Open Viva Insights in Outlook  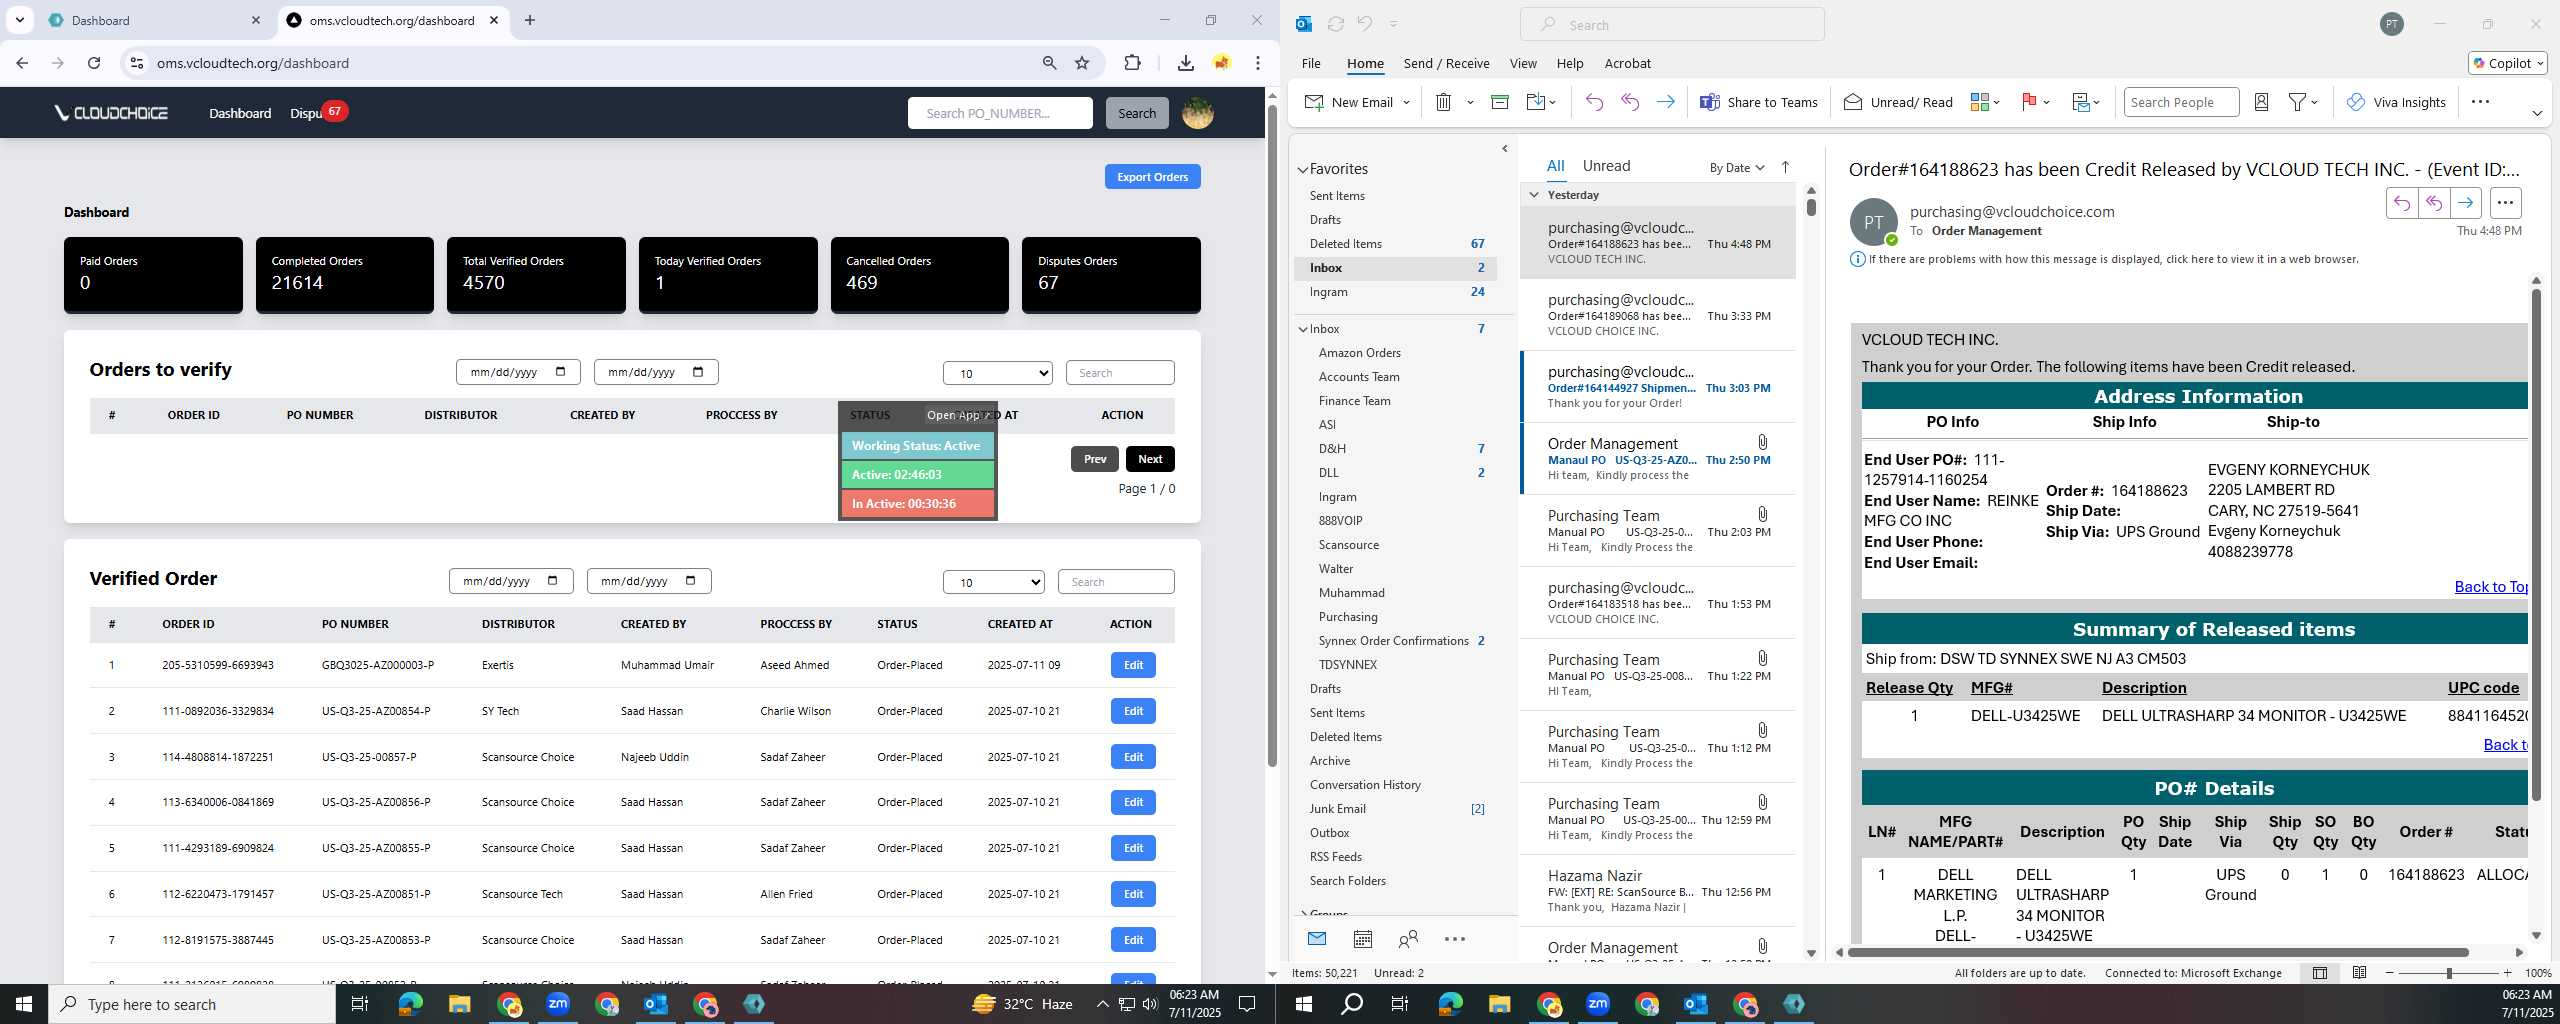pyautogui.click(x=2396, y=102)
